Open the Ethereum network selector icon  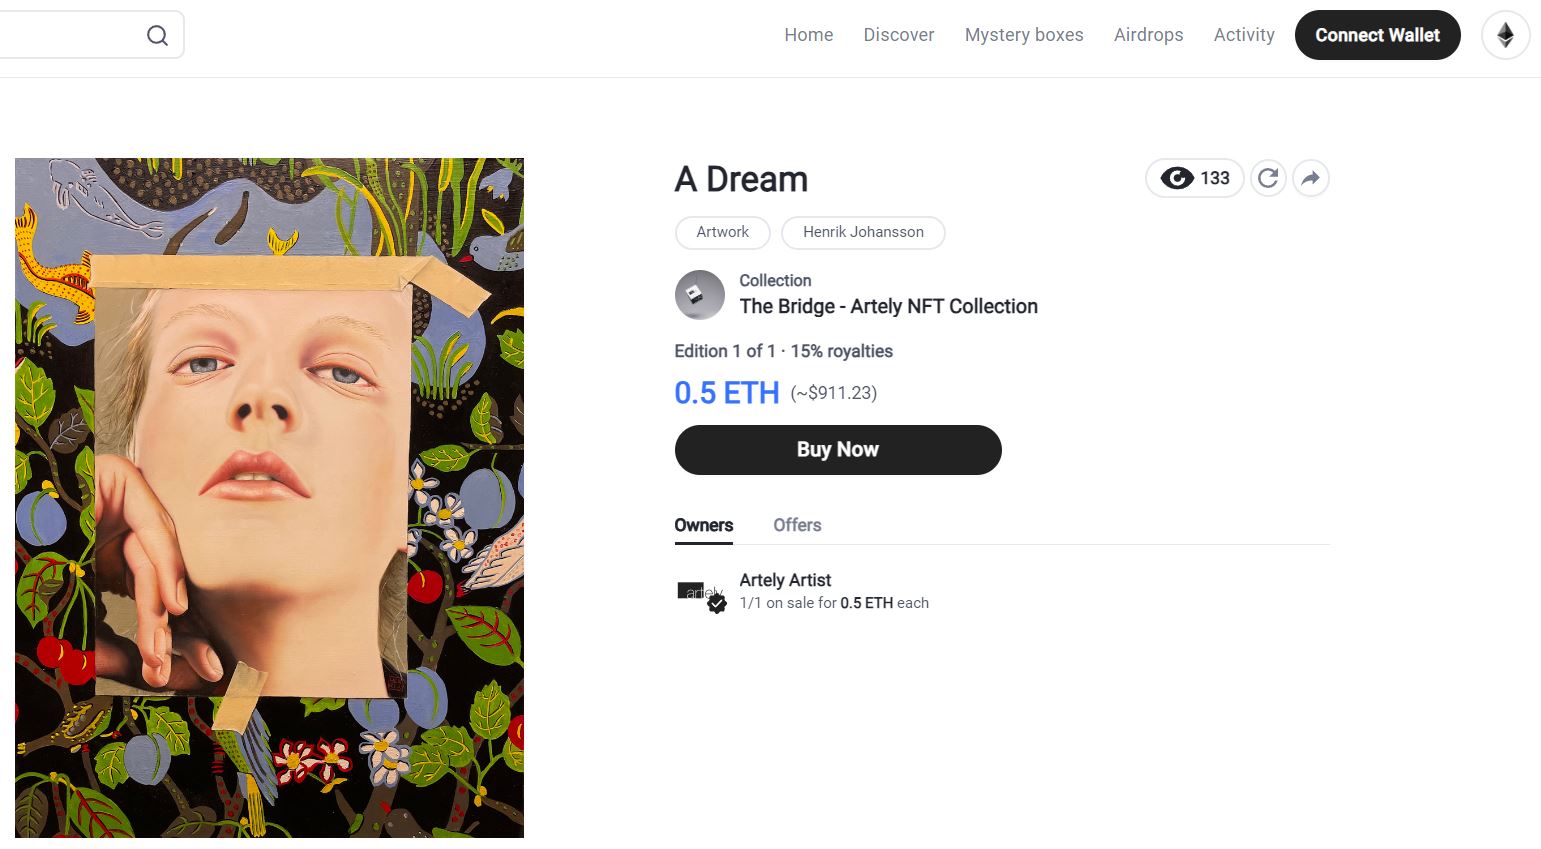pos(1505,36)
